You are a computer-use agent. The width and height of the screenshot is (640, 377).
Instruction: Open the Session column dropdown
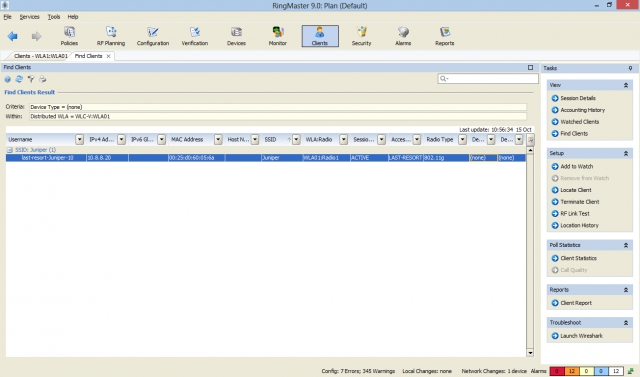(381, 140)
